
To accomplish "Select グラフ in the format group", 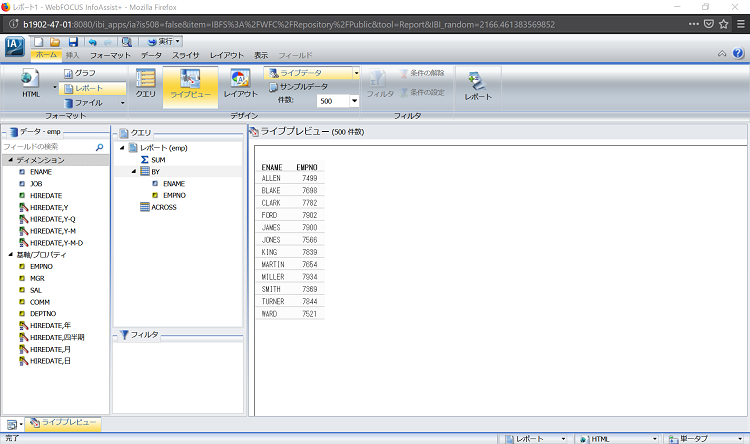I will [84, 73].
